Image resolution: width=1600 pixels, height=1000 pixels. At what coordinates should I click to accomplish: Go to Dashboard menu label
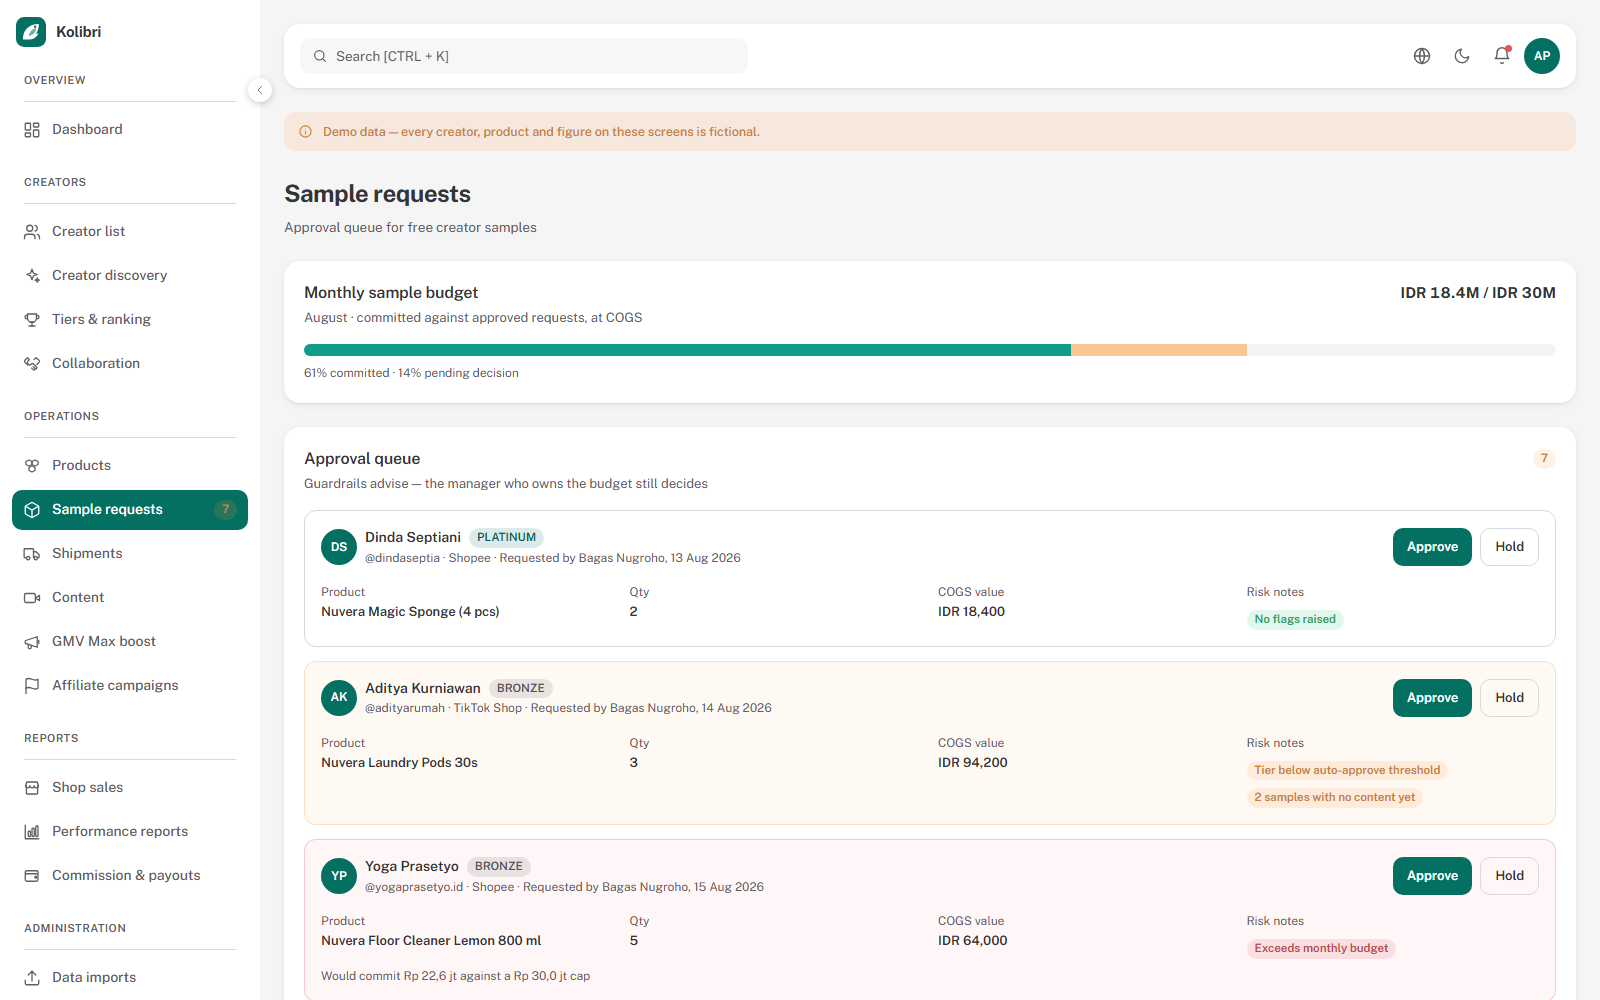pyautogui.click(x=87, y=130)
